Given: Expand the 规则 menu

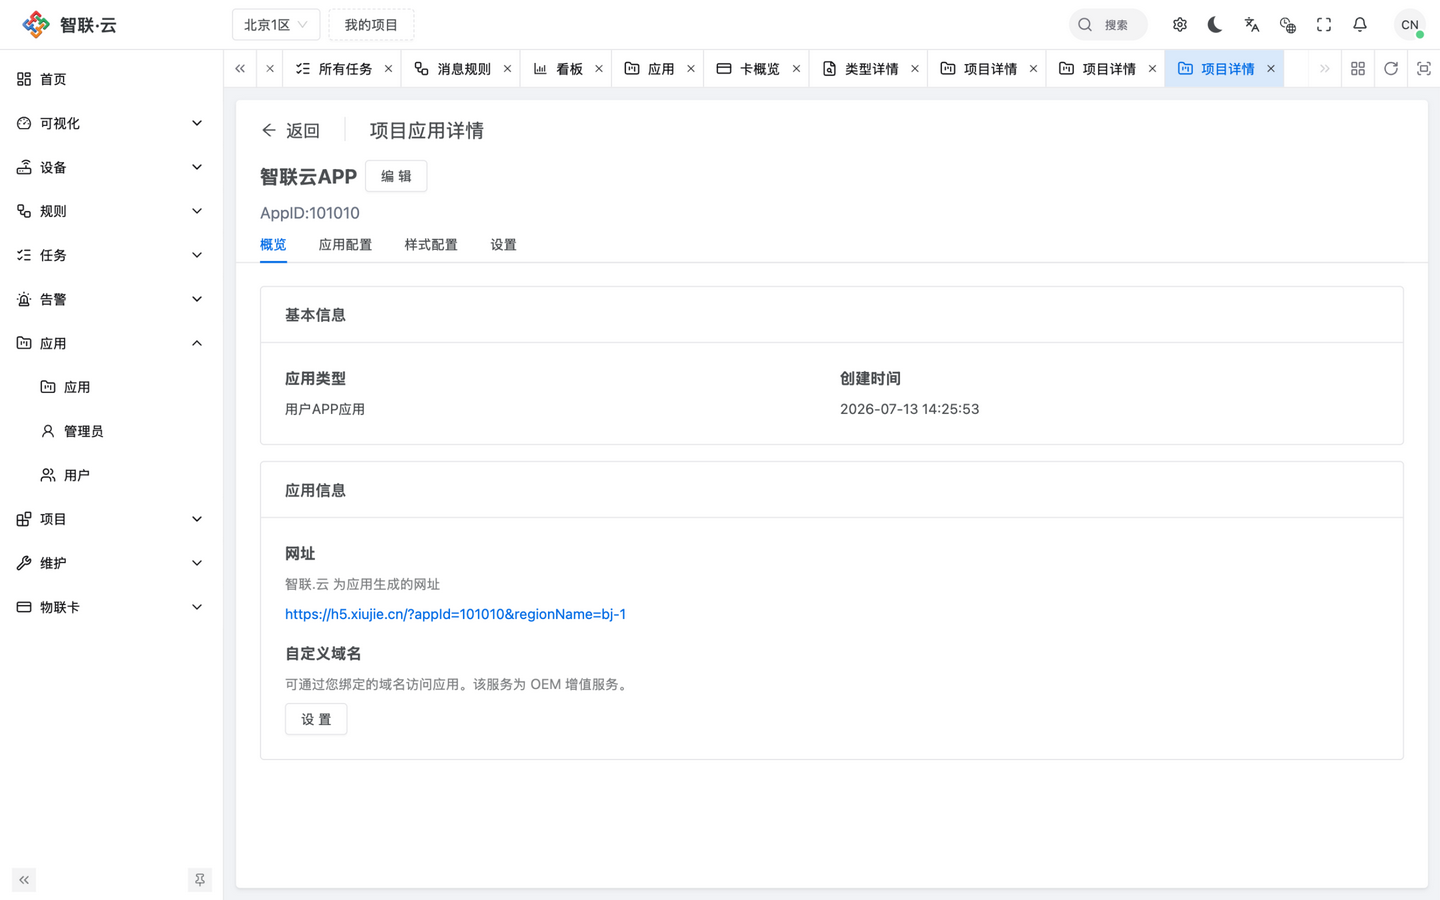Looking at the screenshot, I should 111,211.
